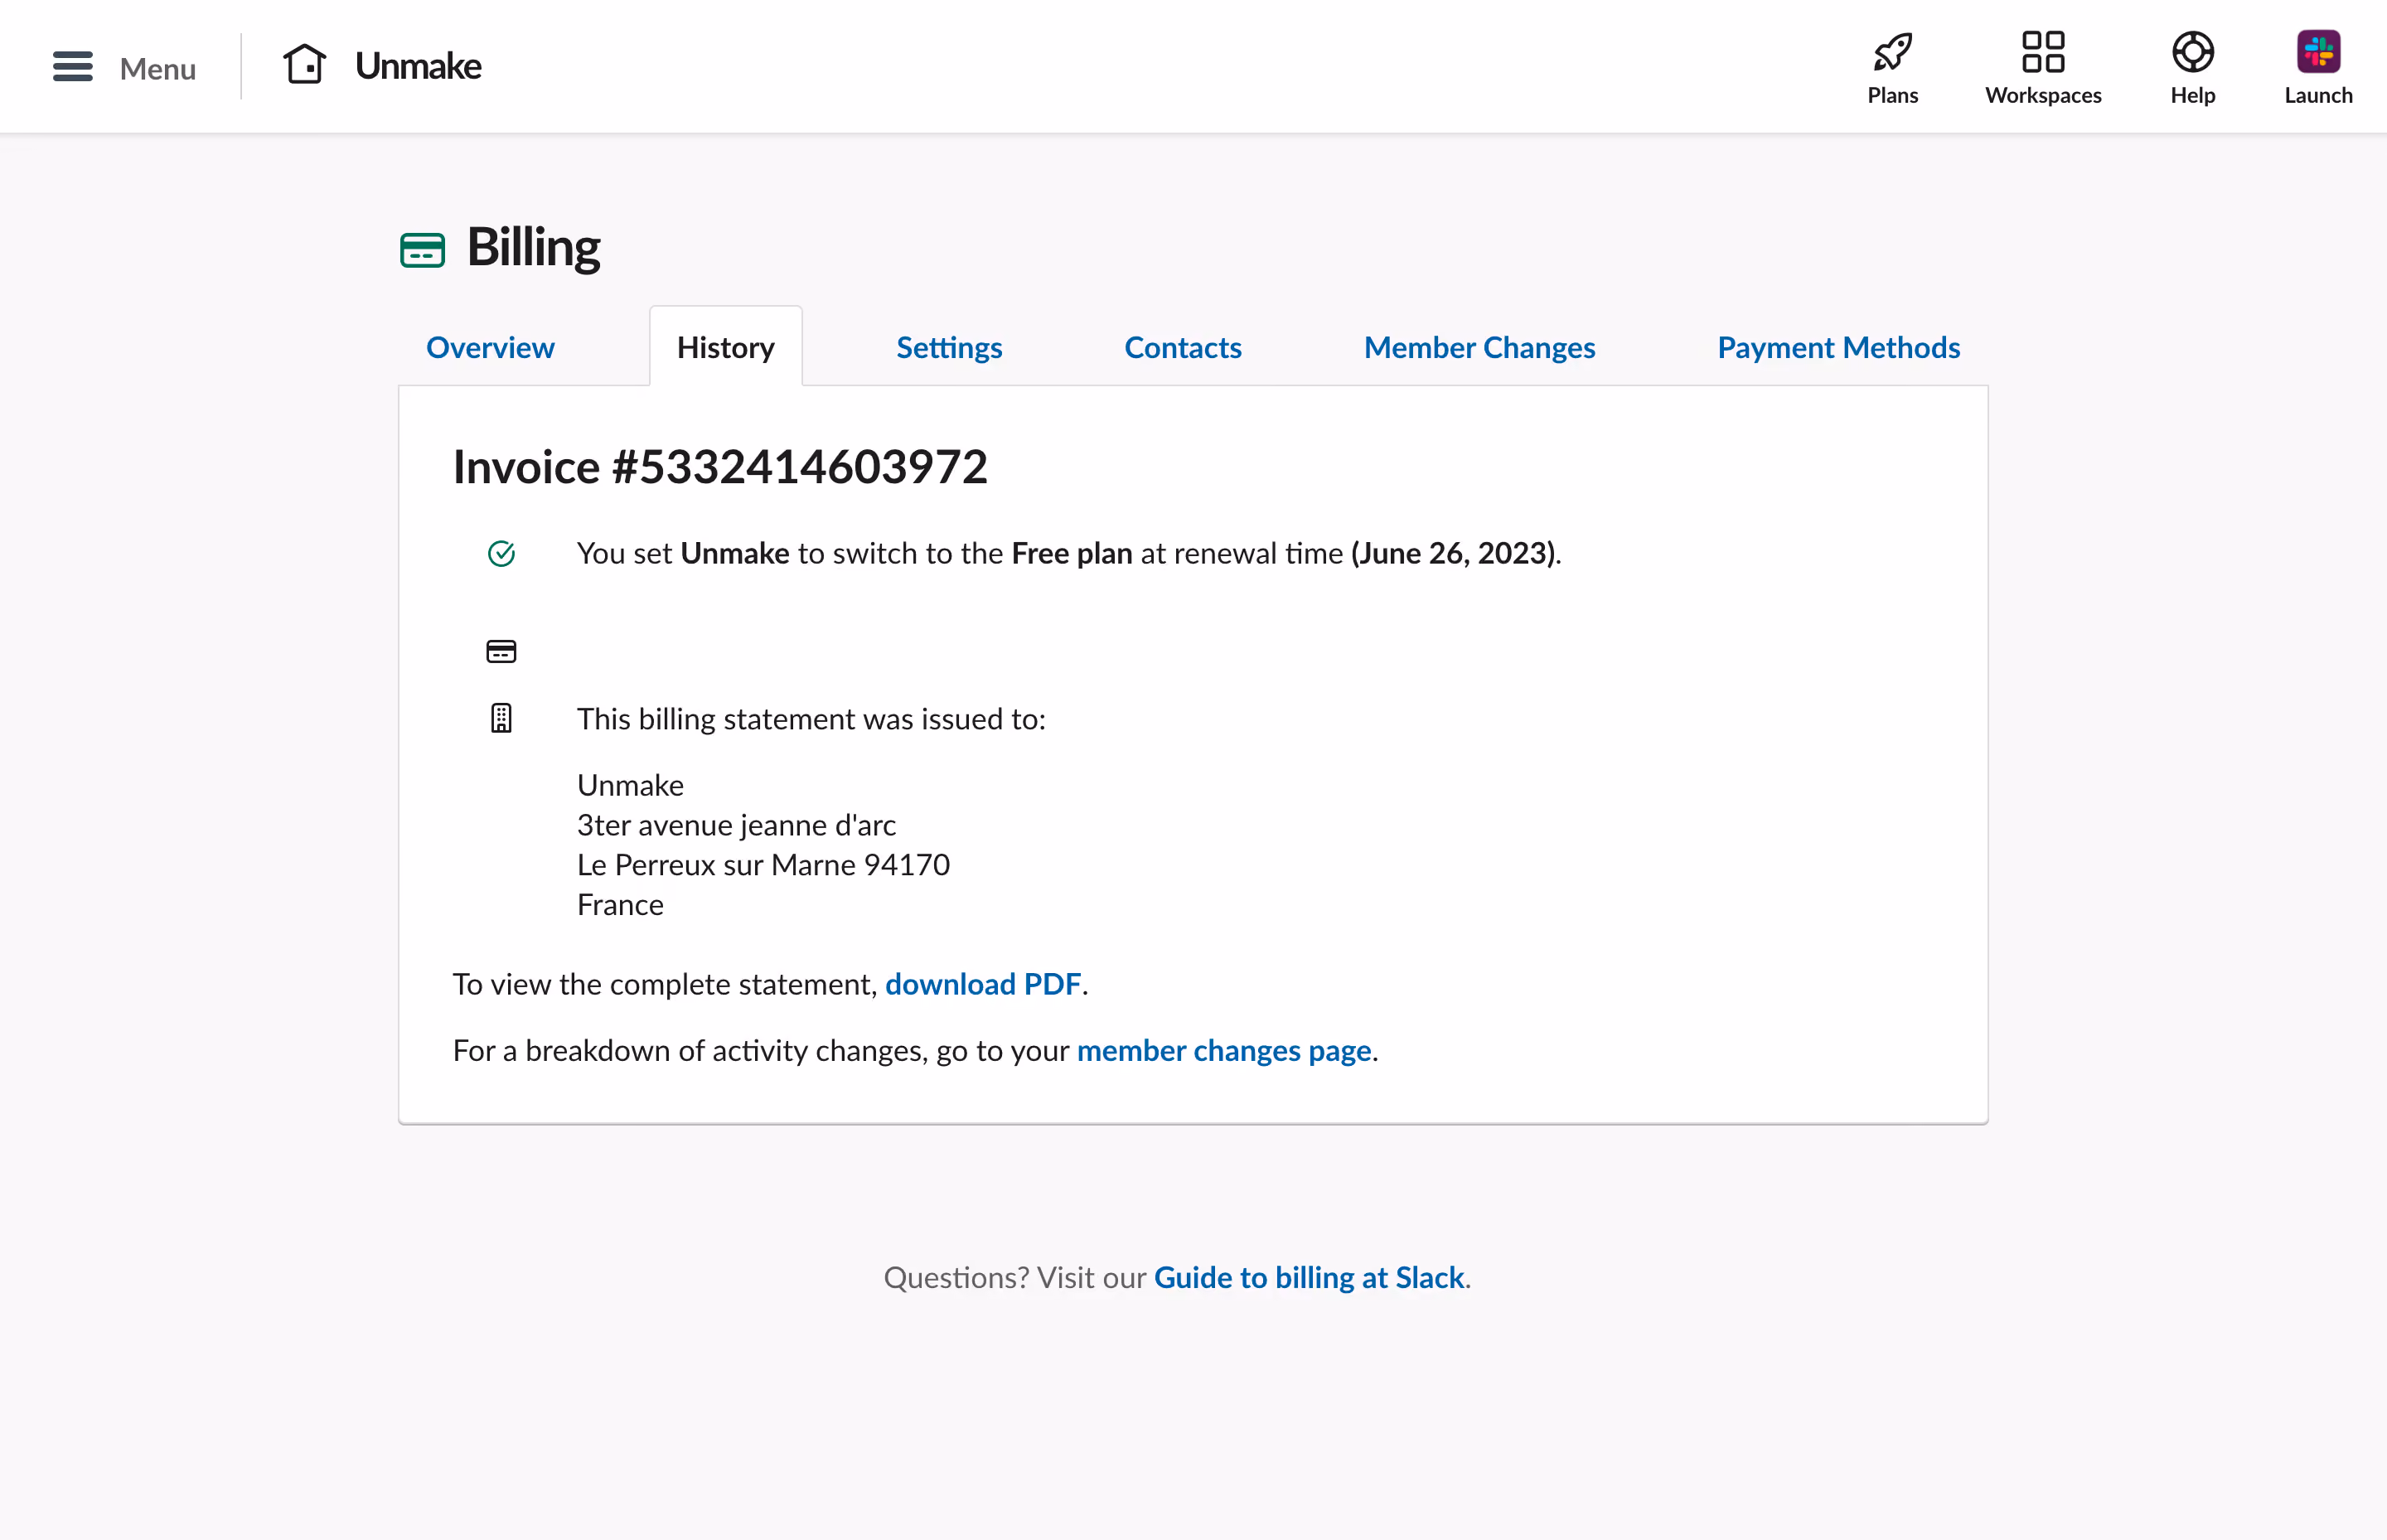Go to the Contacts tab
Image resolution: width=2387 pixels, height=1540 pixels.
tap(1183, 348)
